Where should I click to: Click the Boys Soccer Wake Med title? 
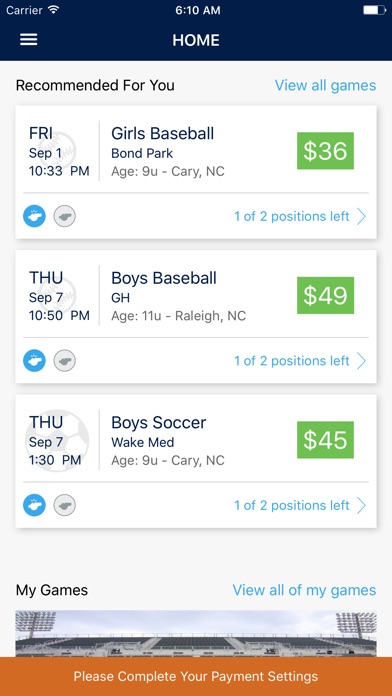[158, 423]
